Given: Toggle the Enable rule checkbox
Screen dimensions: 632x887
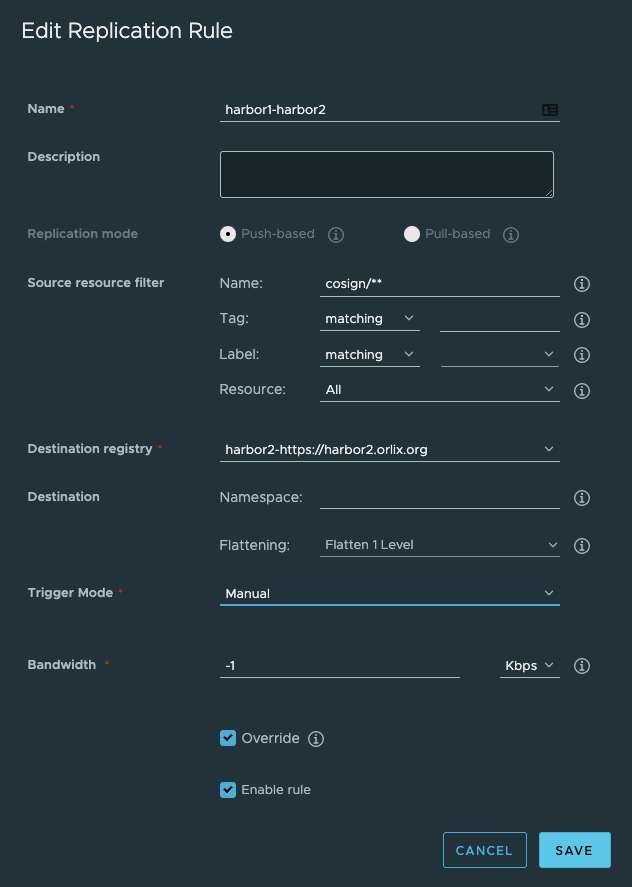Looking at the screenshot, I should 227,790.
